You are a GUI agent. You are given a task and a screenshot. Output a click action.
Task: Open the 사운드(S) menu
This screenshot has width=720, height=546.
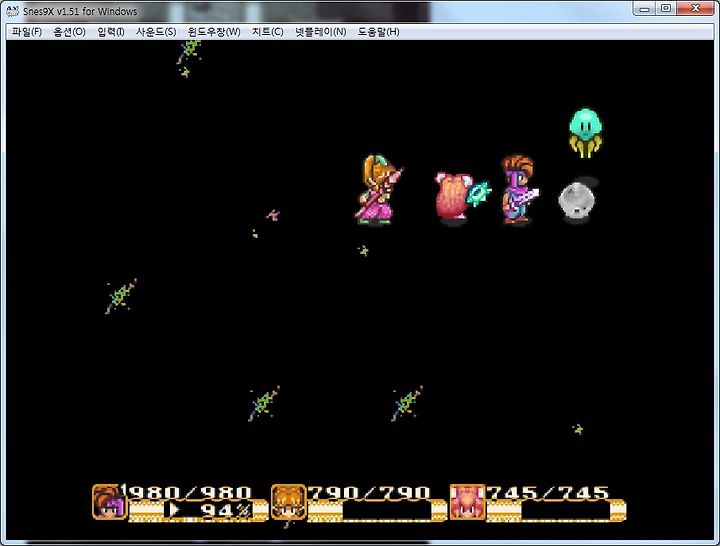pos(156,32)
